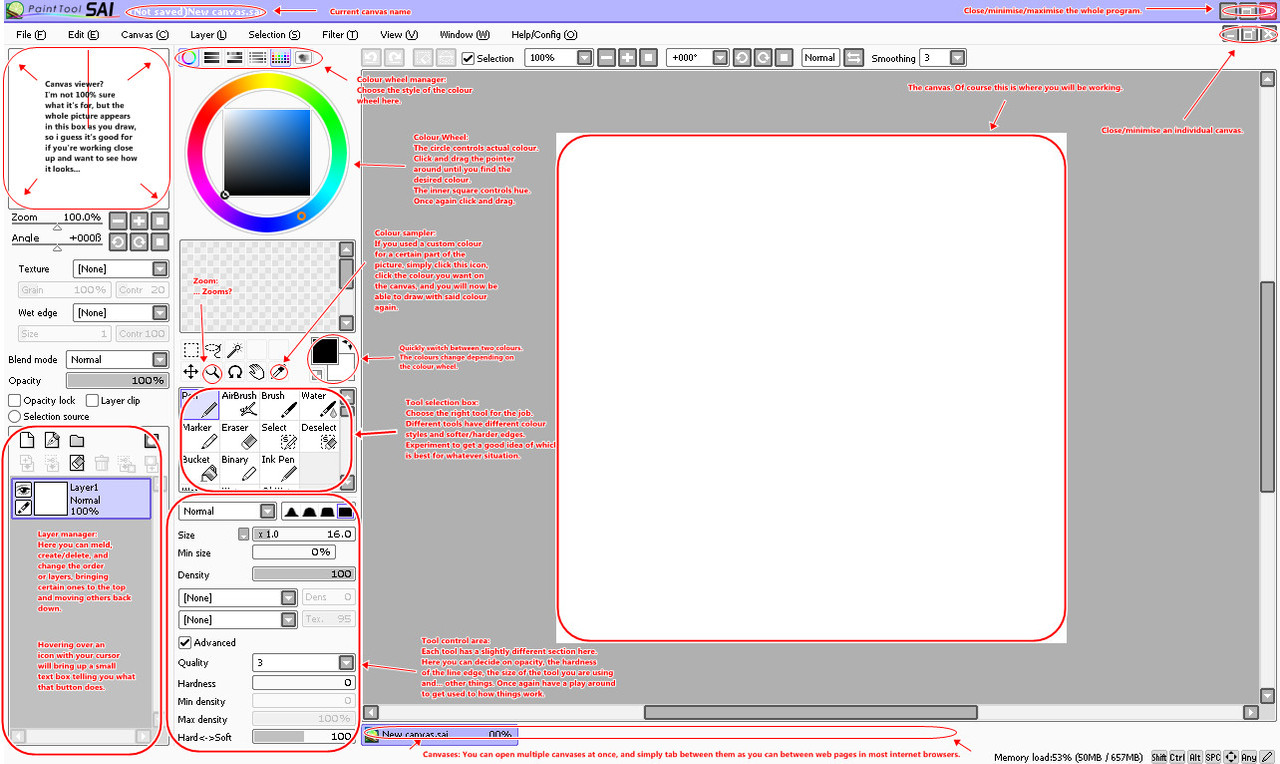Open the brush shape [None] dropdown
The width and height of the screenshot is (1280, 764).
pos(237,597)
